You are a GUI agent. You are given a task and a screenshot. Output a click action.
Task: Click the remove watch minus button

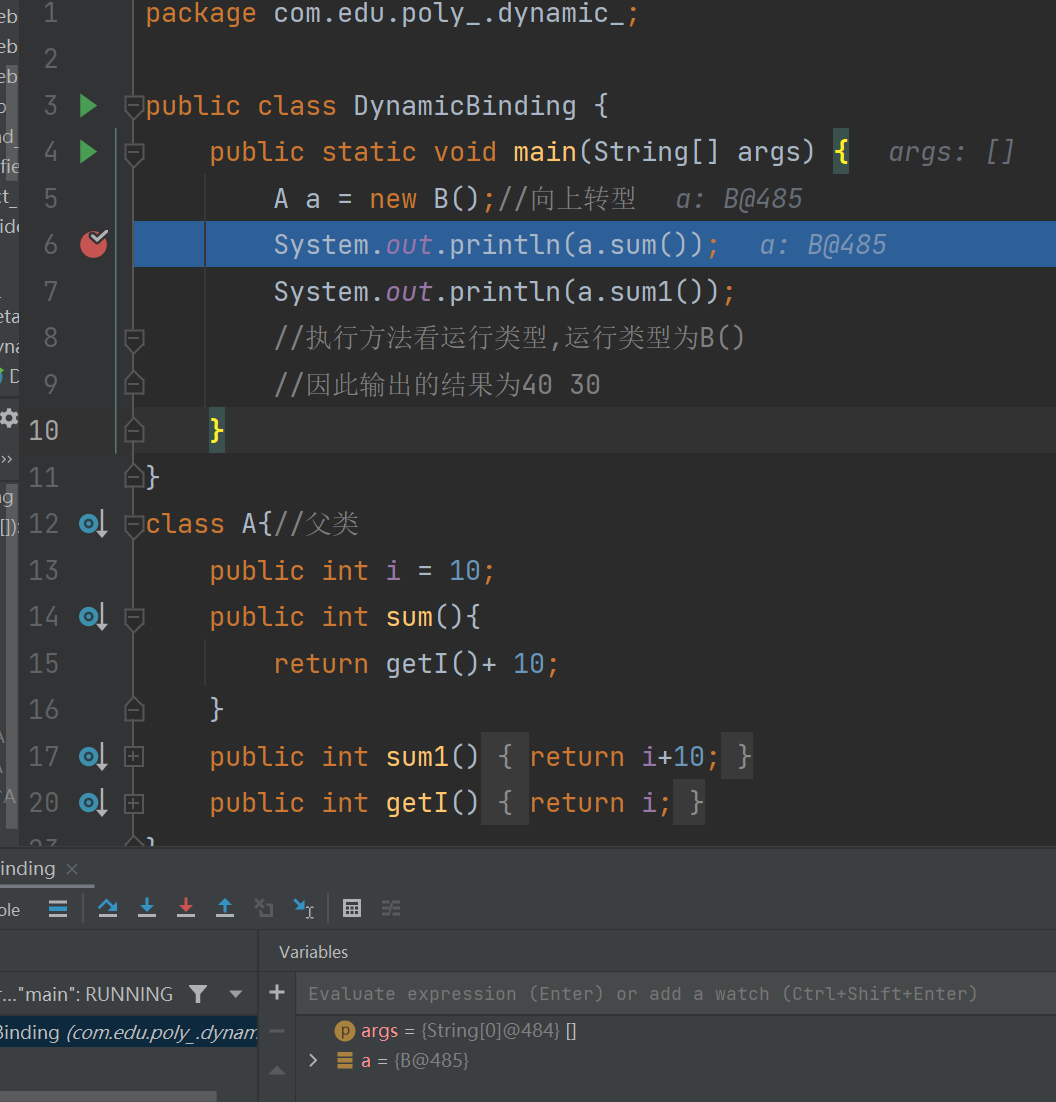pos(277,1031)
